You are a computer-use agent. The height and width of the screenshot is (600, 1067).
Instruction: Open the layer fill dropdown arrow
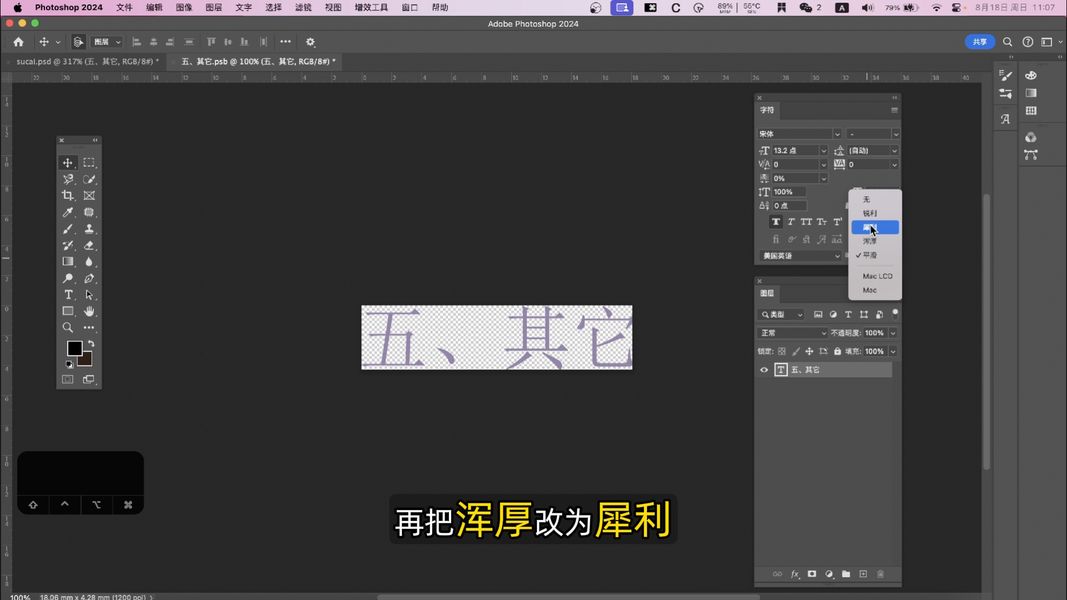coord(893,352)
